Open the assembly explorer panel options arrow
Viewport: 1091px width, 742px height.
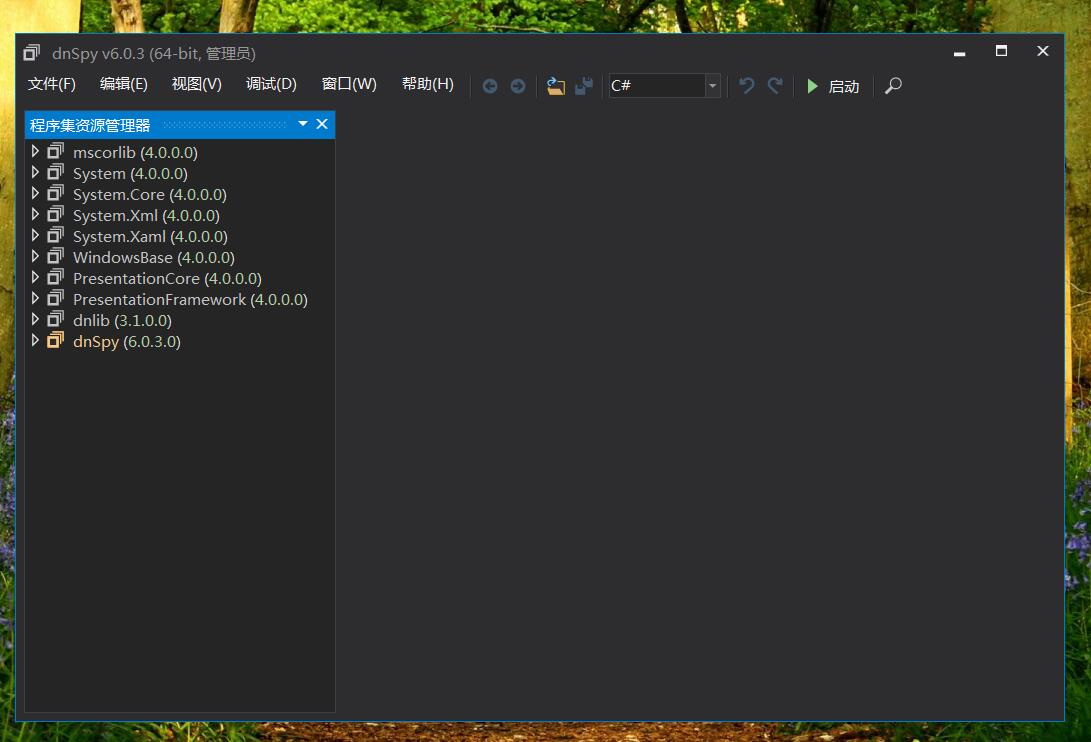(x=303, y=124)
